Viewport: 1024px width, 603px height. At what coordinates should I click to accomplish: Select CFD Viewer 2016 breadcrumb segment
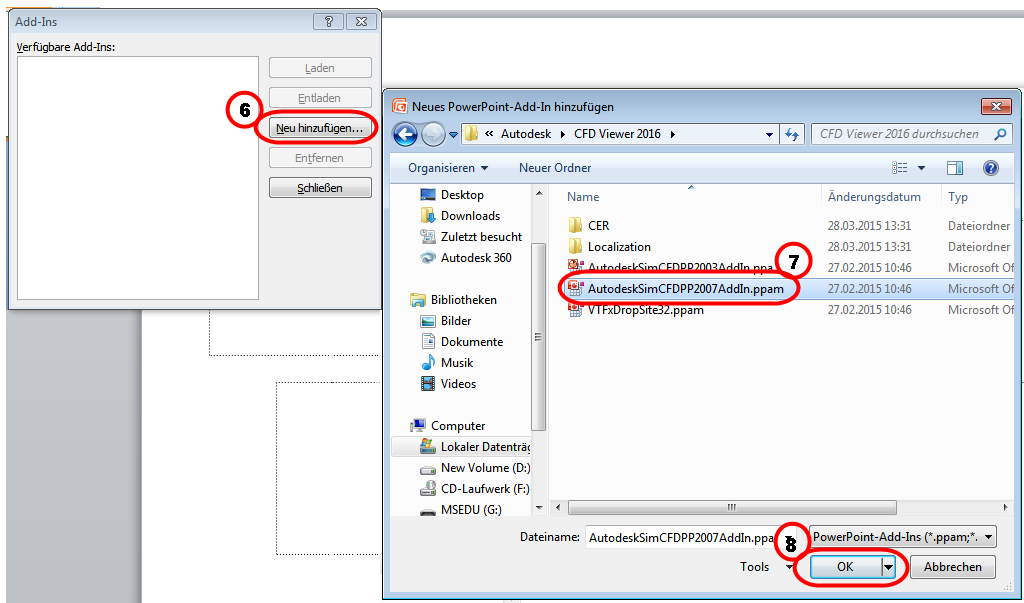617,134
